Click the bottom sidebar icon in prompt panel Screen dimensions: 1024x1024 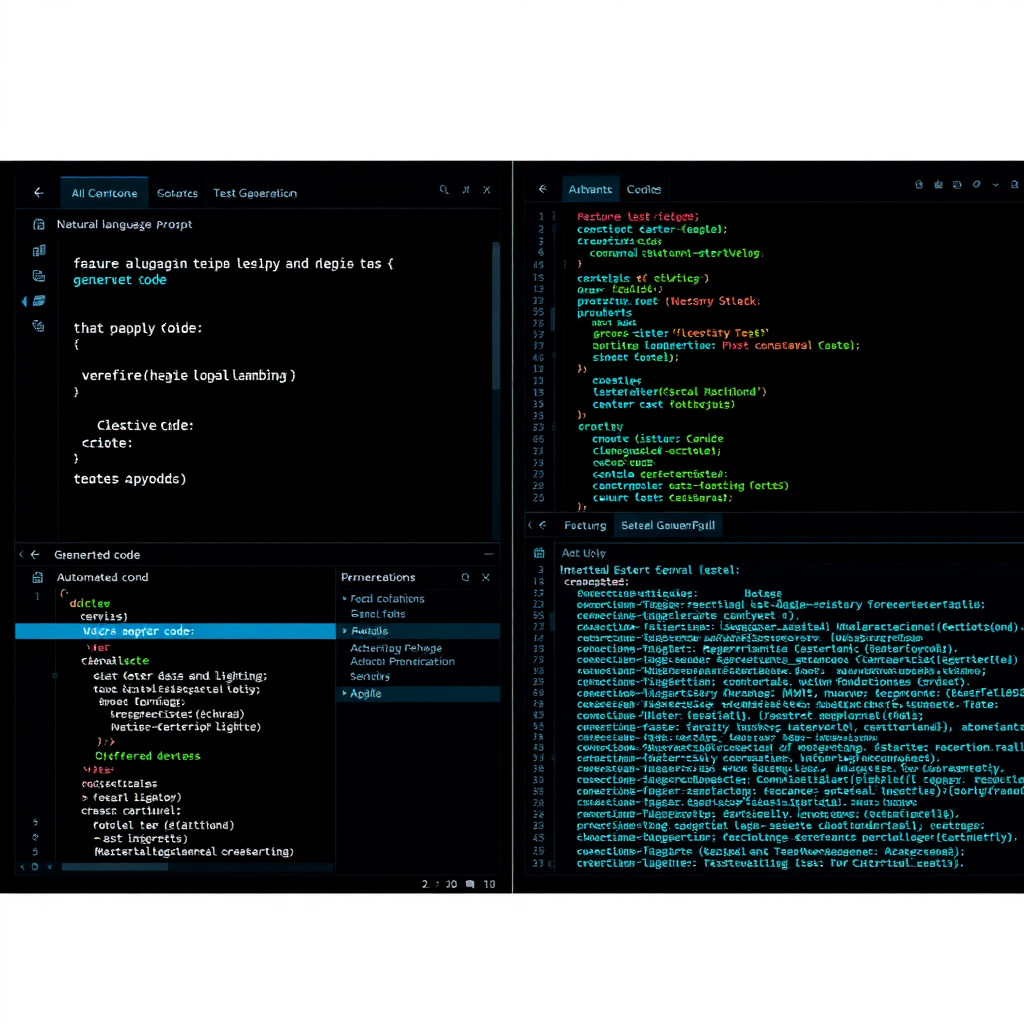point(39,326)
